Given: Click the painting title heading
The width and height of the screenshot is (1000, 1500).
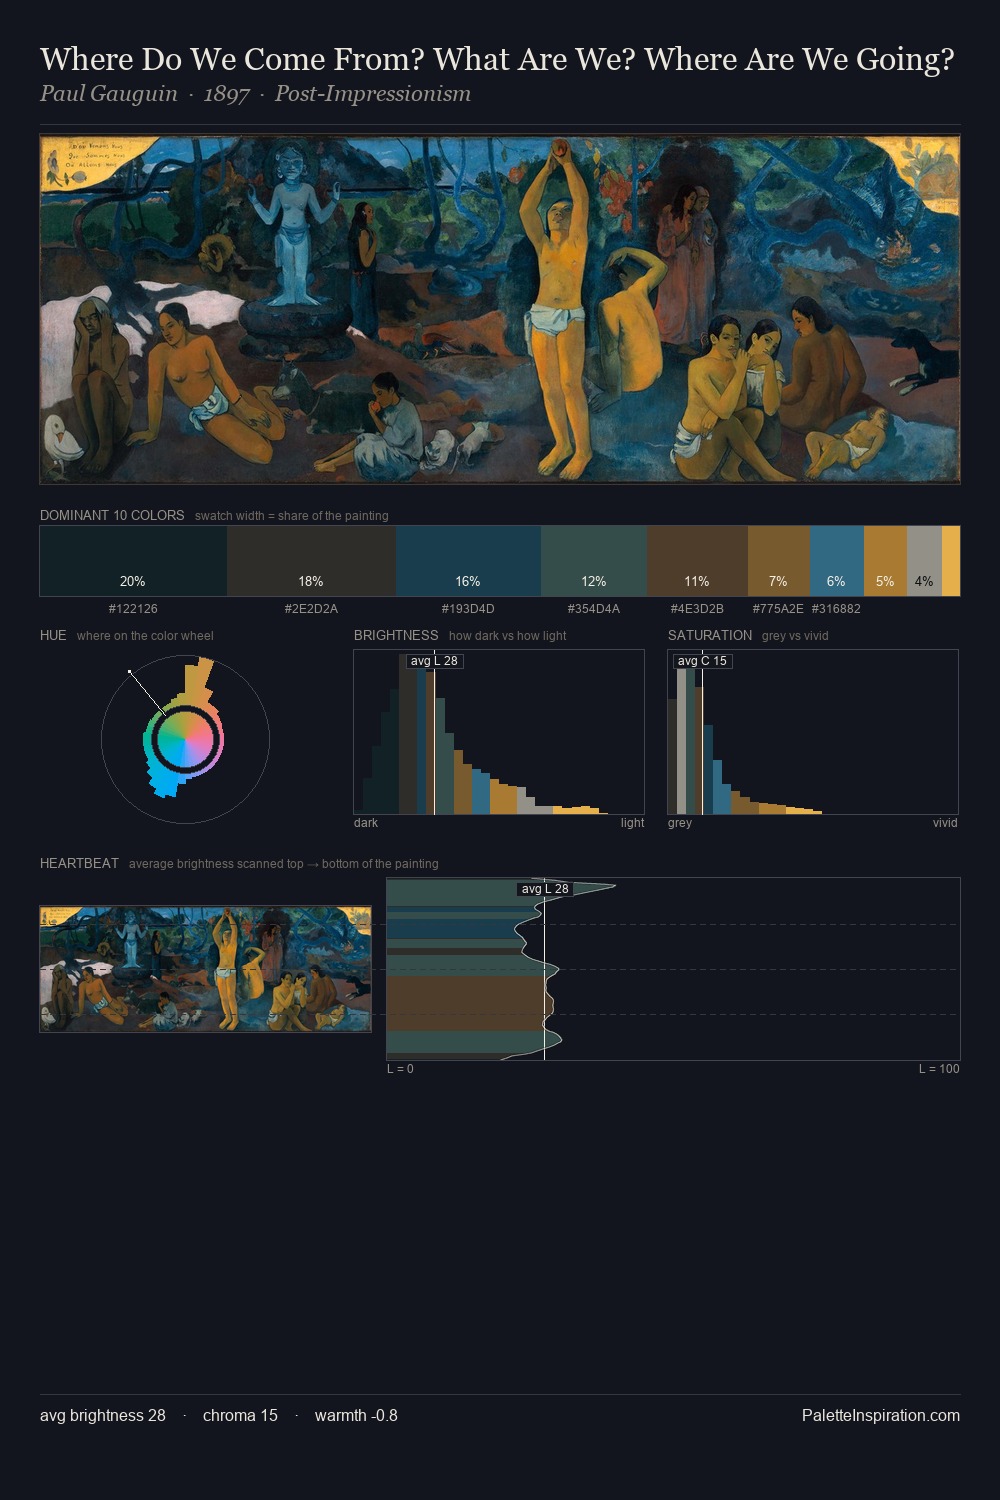Looking at the screenshot, I should (x=497, y=60).
